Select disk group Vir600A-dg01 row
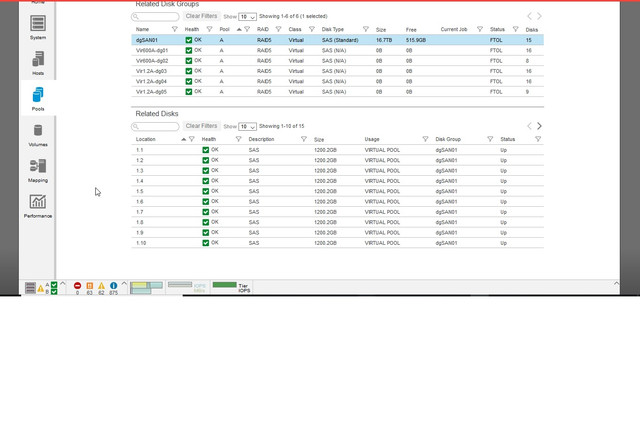 click(337, 50)
